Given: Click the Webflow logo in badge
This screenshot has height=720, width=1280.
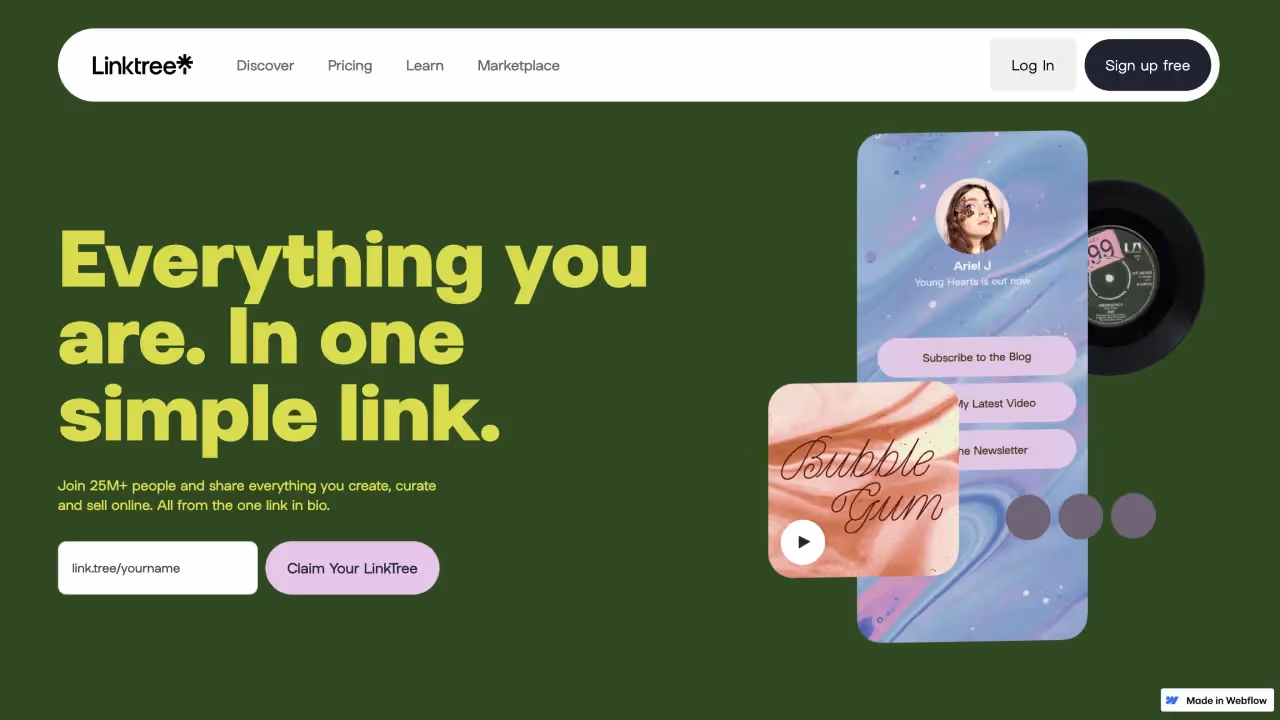Looking at the screenshot, I should [1172, 700].
